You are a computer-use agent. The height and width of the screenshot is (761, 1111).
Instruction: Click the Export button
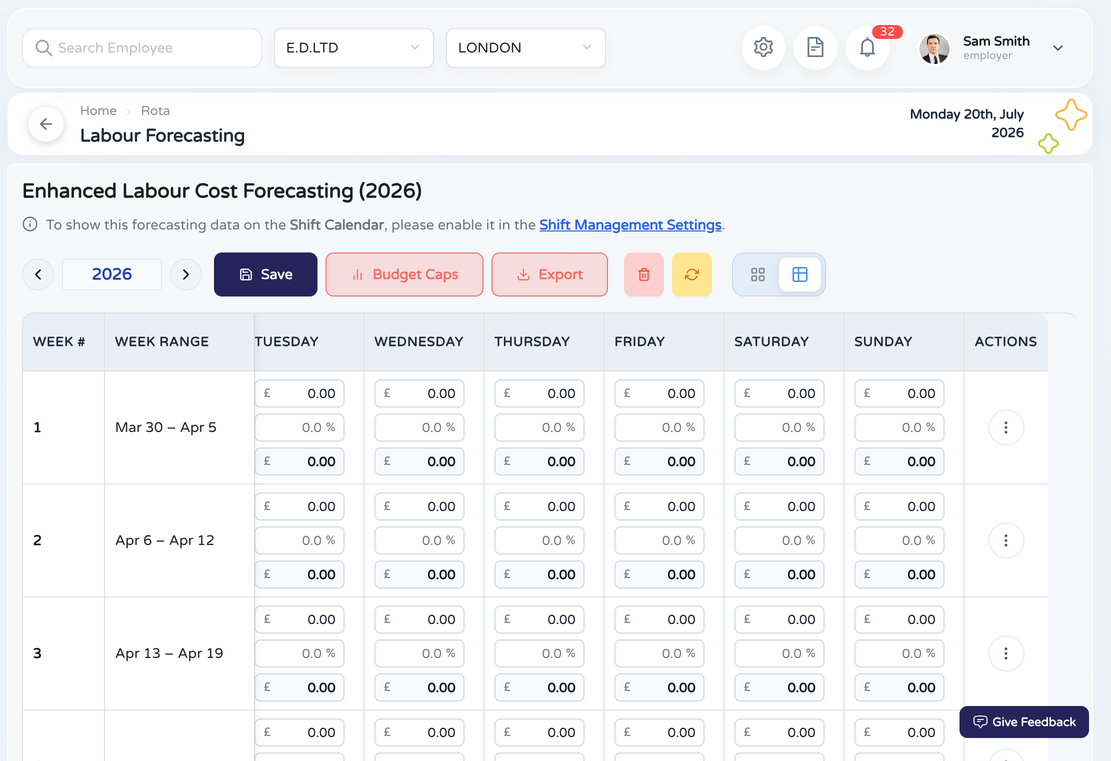(x=549, y=274)
